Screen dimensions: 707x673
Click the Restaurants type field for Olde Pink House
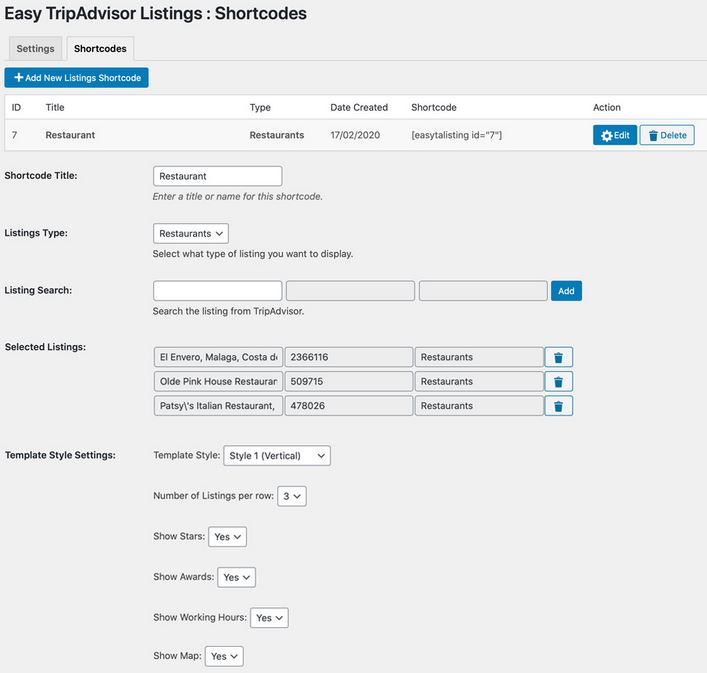479,381
